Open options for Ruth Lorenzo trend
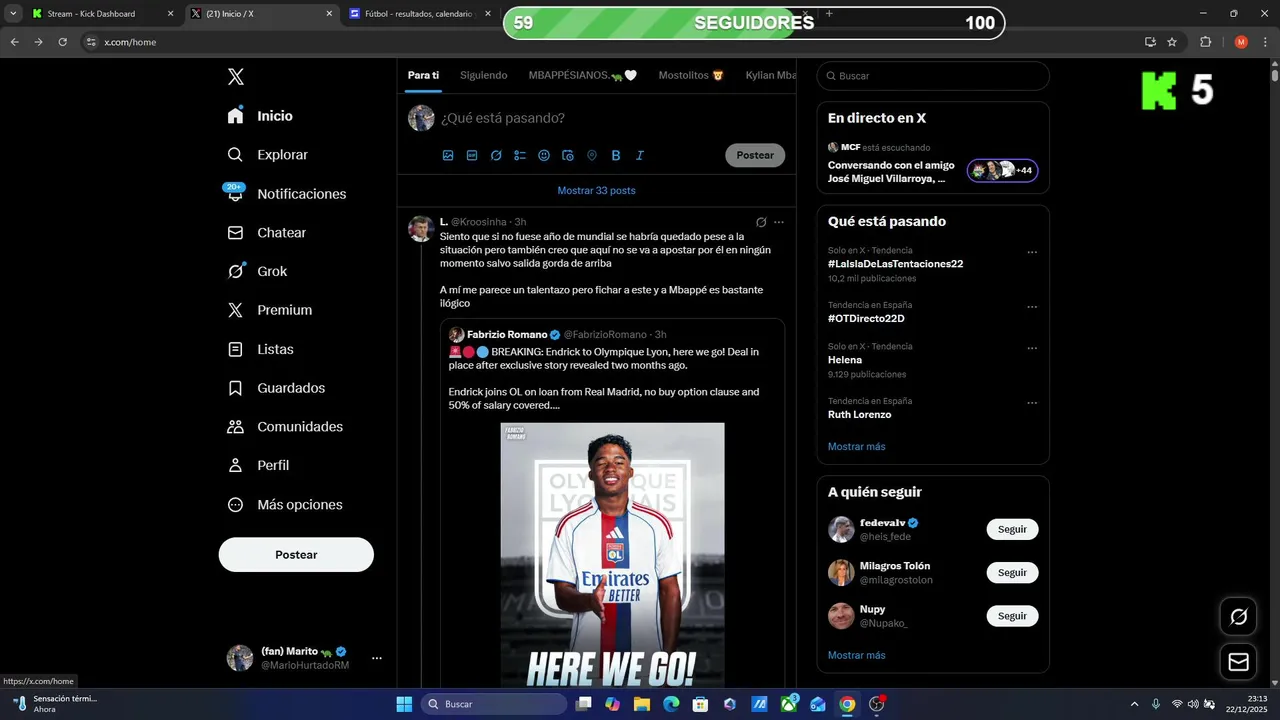1280x720 pixels. pyautogui.click(x=1032, y=403)
